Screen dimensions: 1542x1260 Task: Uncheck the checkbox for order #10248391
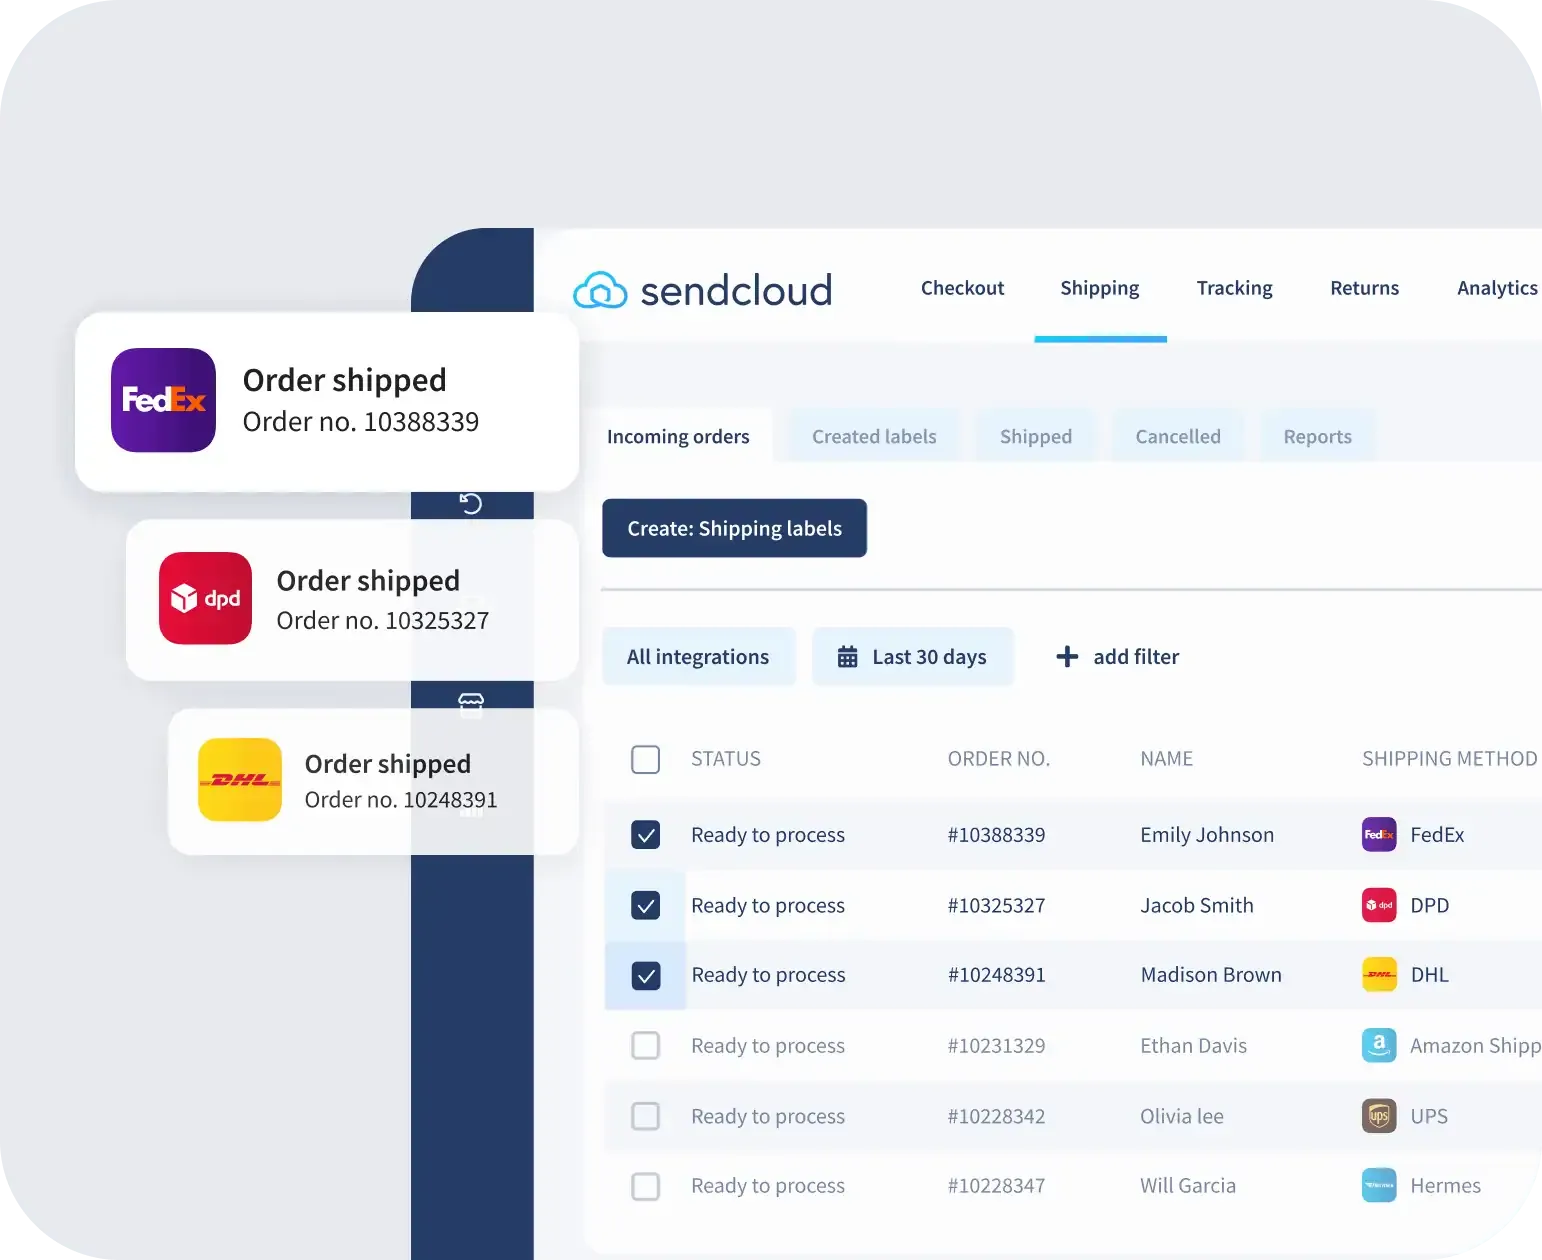coord(646,975)
